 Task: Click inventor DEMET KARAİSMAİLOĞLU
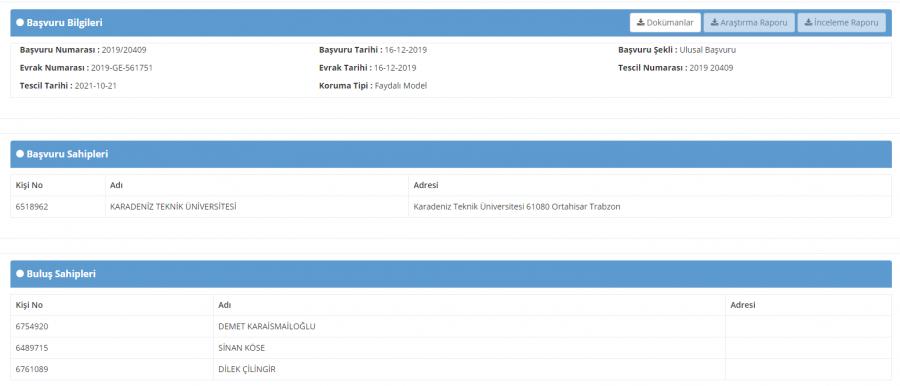coord(267,326)
